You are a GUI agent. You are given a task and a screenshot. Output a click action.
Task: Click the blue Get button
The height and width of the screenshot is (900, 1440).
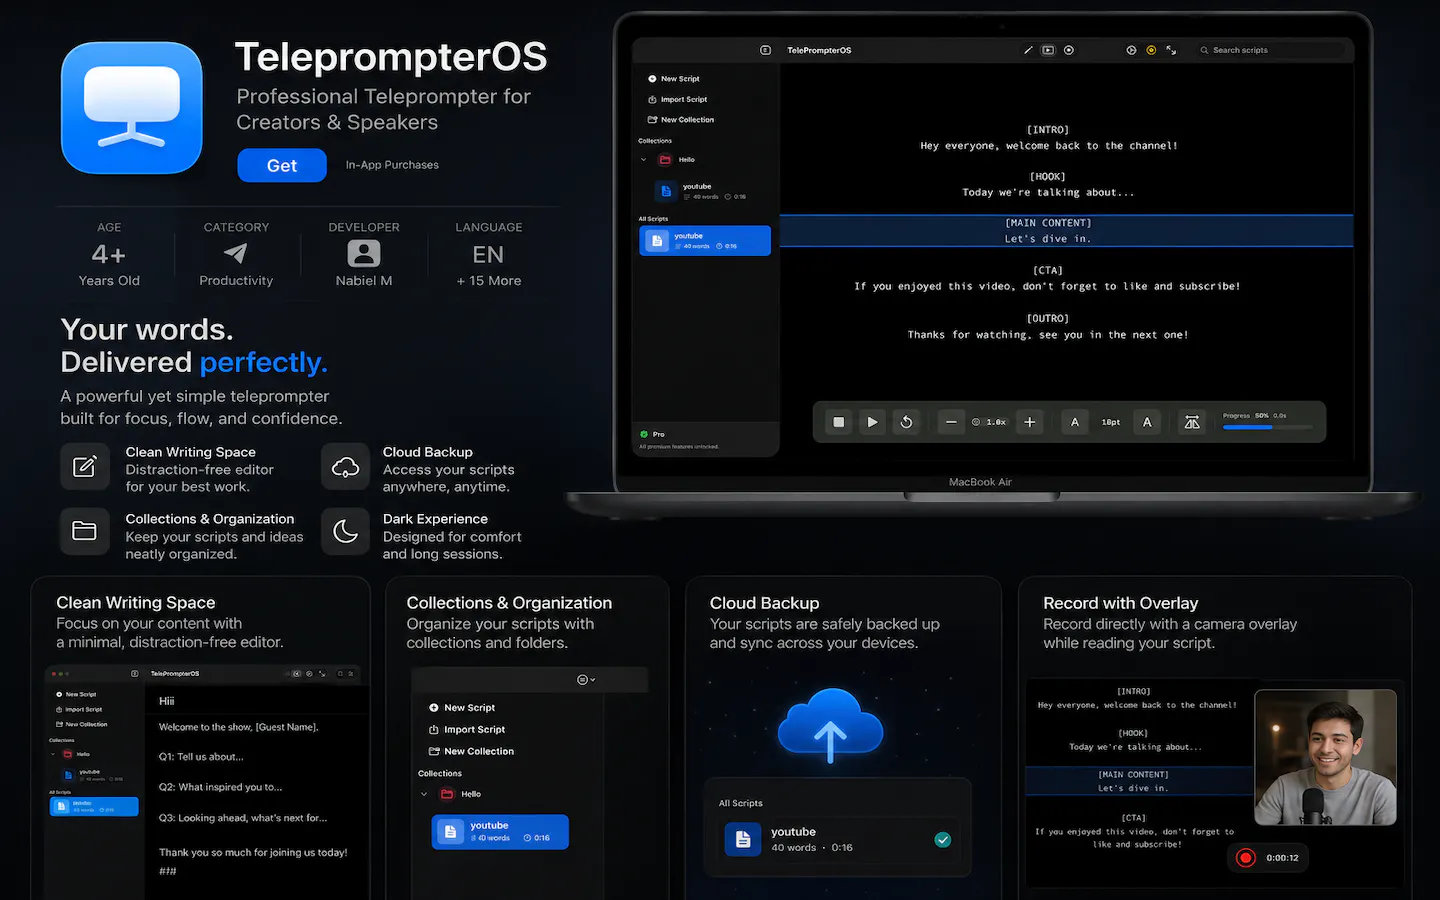(282, 165)
